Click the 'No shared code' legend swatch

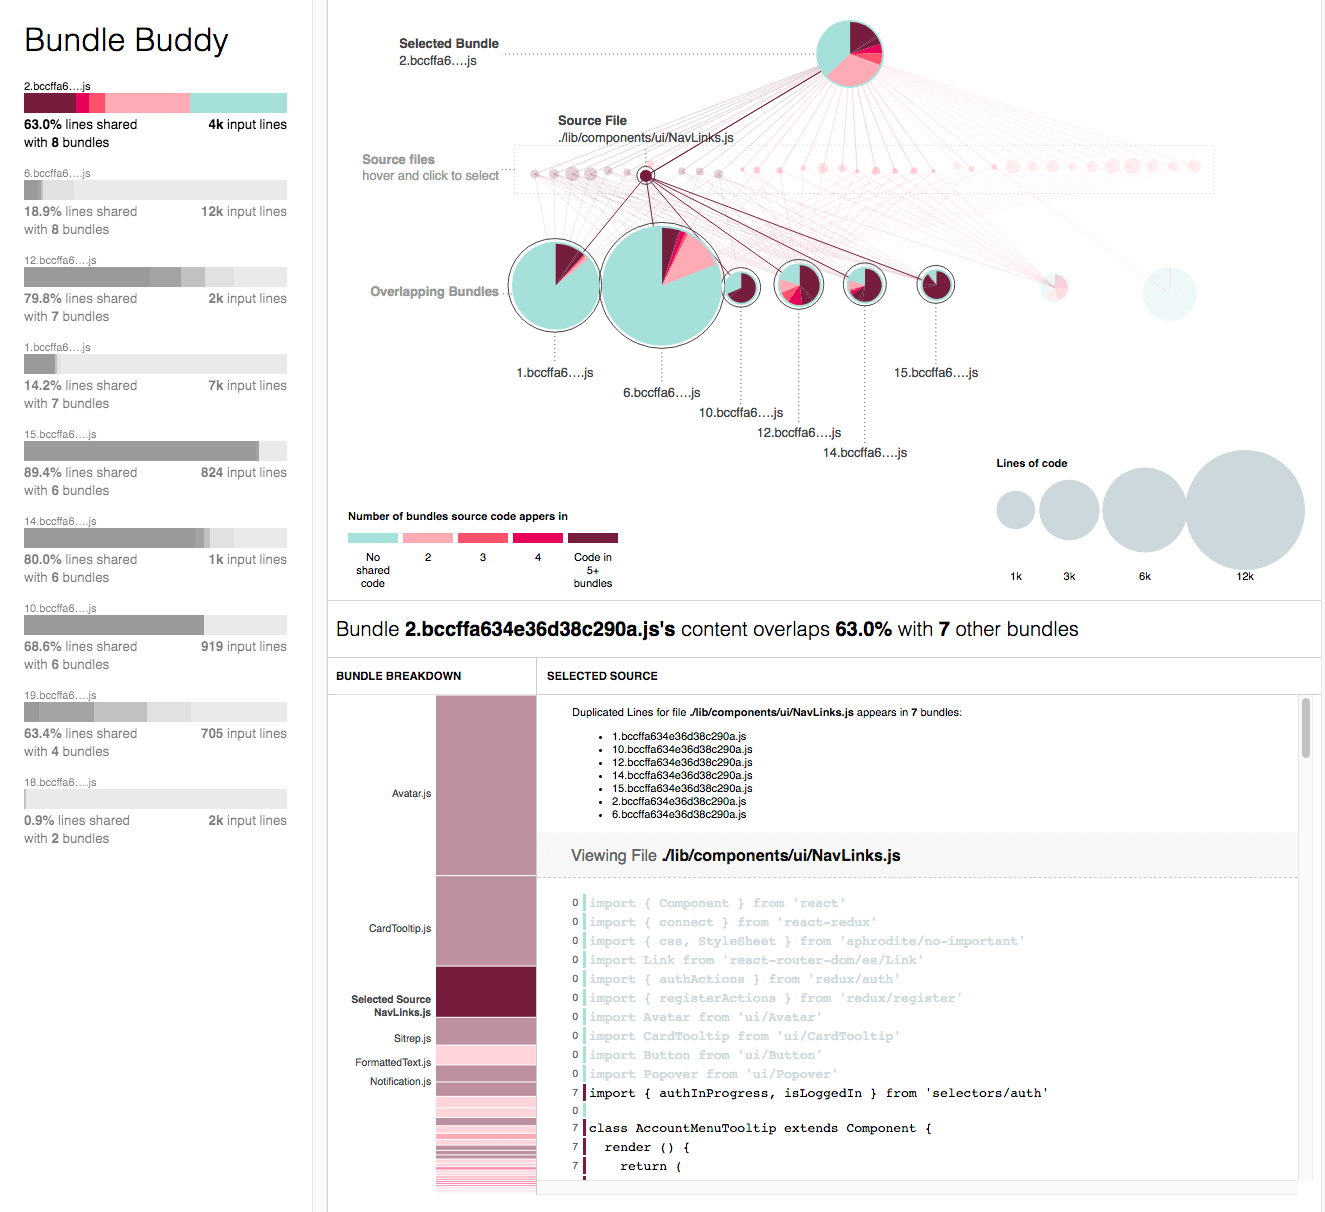(373, 538)
